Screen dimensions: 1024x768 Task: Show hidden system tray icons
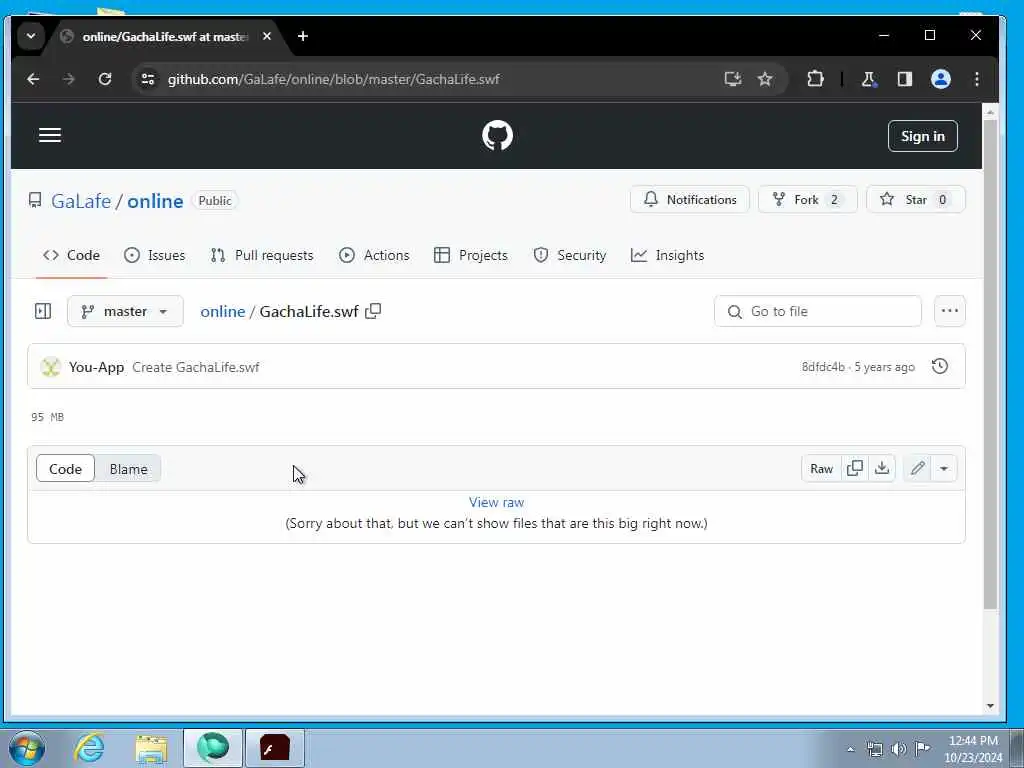pyautogui.click(x=850, y=749)
